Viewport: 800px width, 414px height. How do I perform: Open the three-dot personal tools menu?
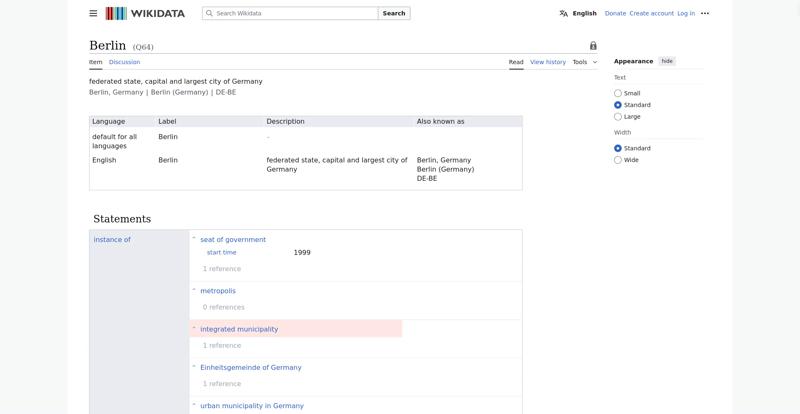coord(705,13)
